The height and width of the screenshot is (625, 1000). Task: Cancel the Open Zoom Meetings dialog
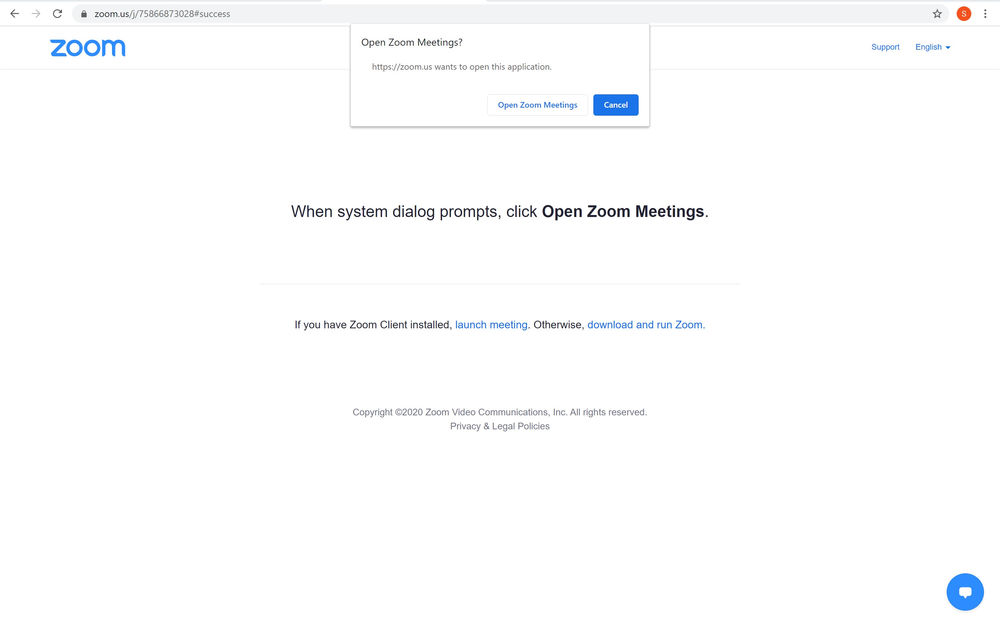615,104
